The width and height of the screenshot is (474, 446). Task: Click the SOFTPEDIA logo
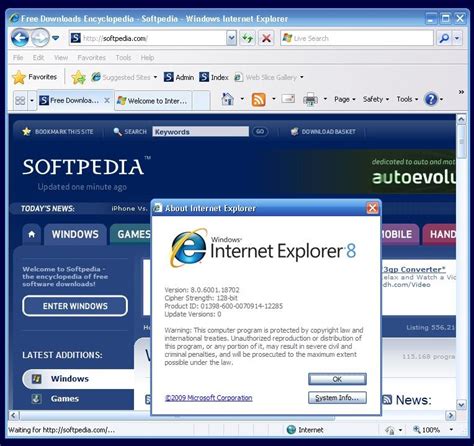83,167
